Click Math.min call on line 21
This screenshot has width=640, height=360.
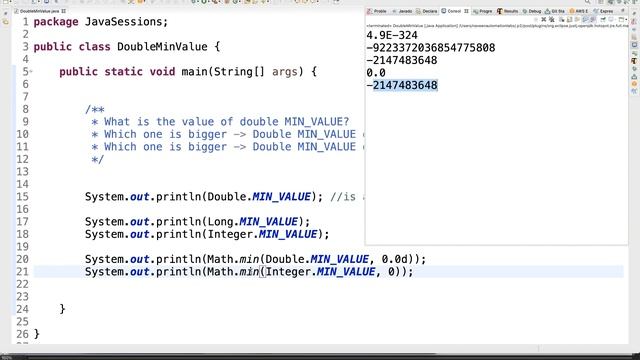[233, 272]
